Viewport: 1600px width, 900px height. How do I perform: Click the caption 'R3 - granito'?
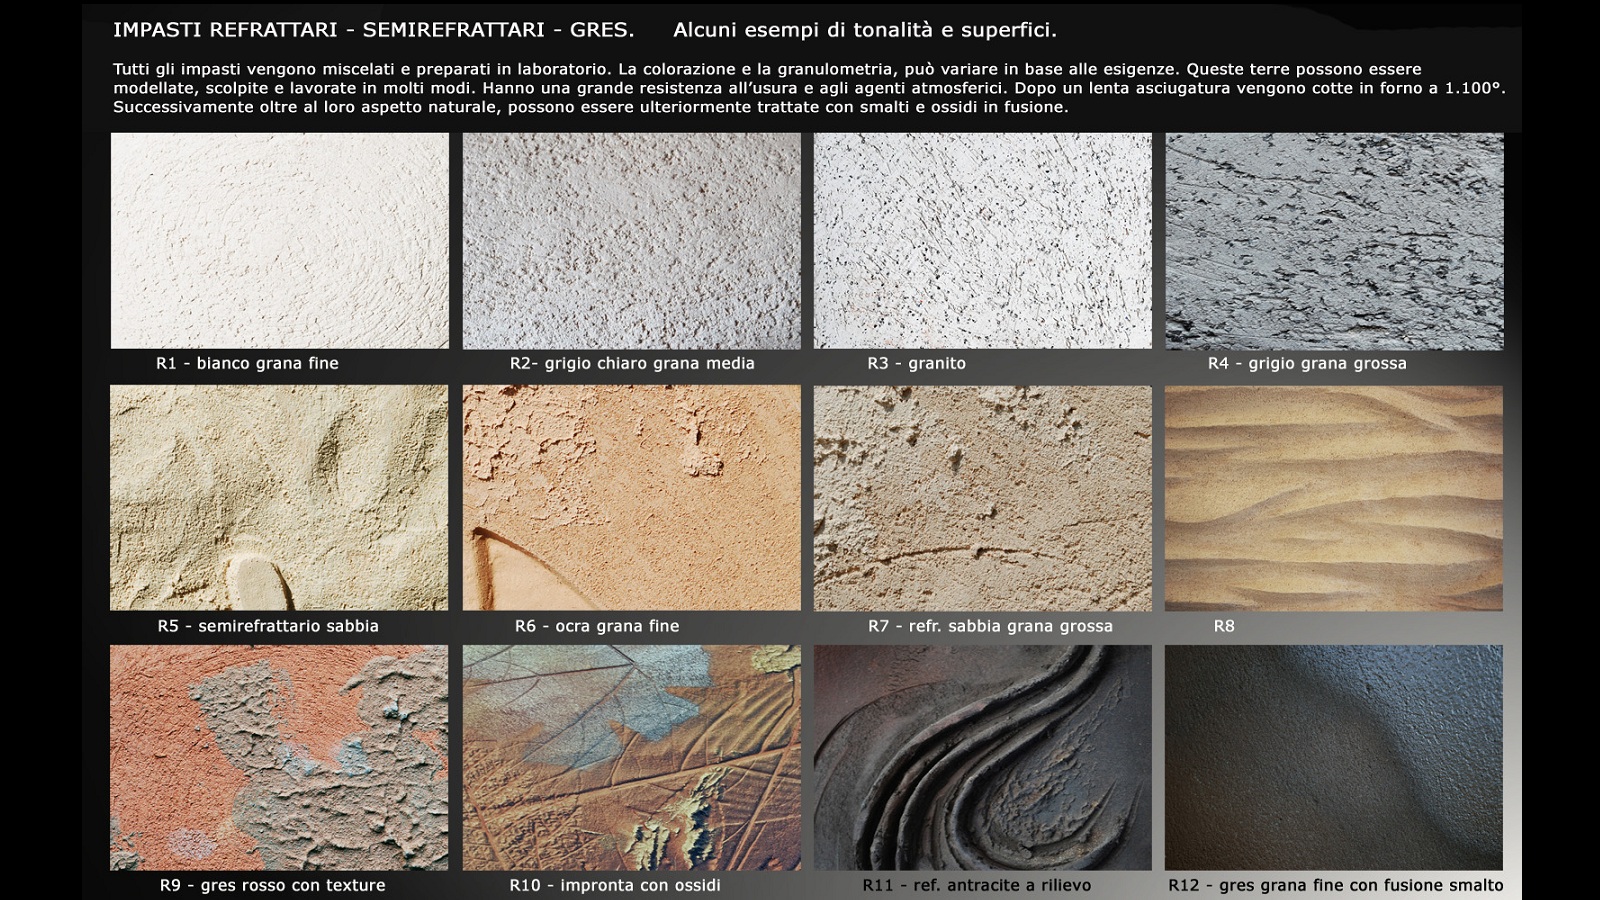[x=917, y=363]
